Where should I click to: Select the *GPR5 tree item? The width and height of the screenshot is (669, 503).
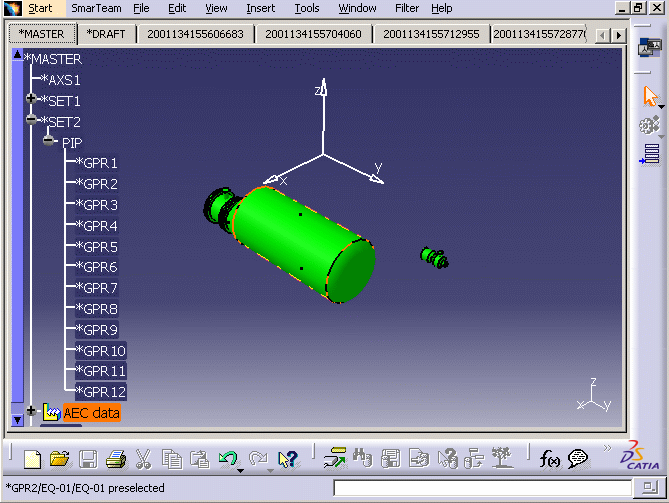[x=96, y=247]
